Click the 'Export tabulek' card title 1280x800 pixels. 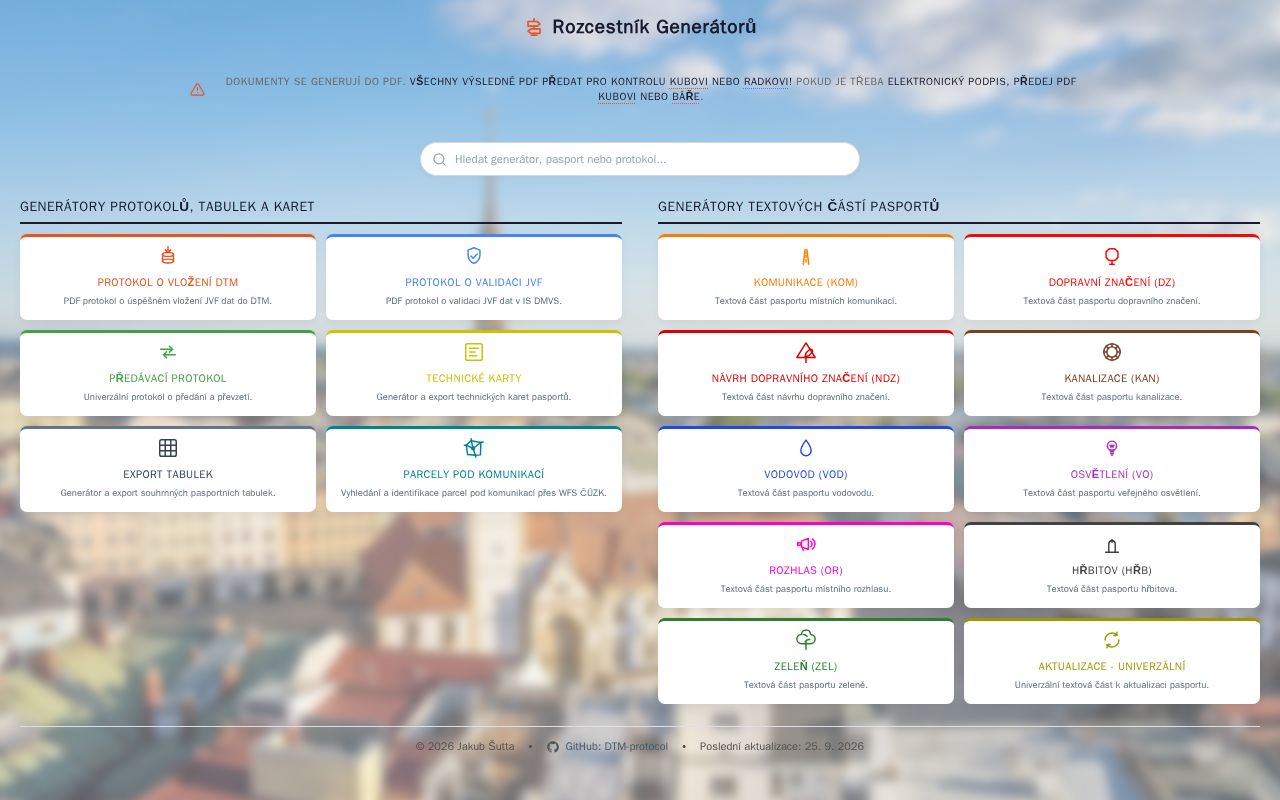coord(168,474)
